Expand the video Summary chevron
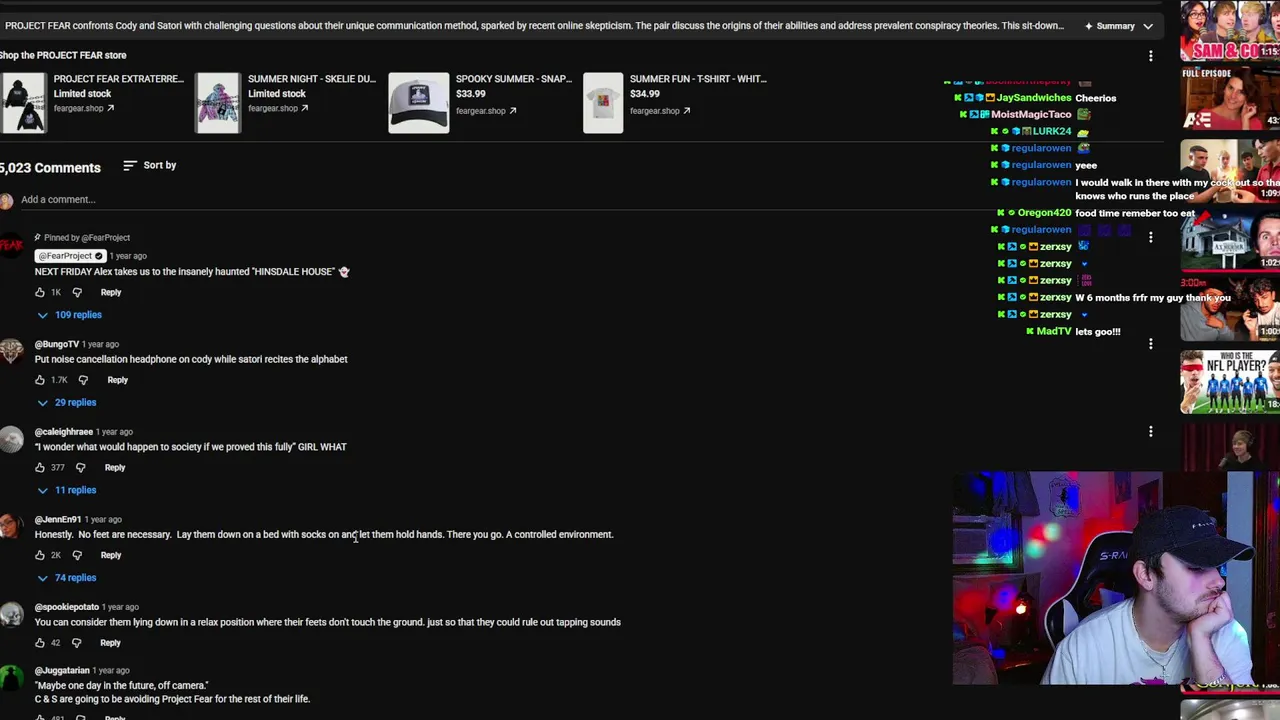The width and height of the screenshot is (1280, 720). coord(1148,26)
